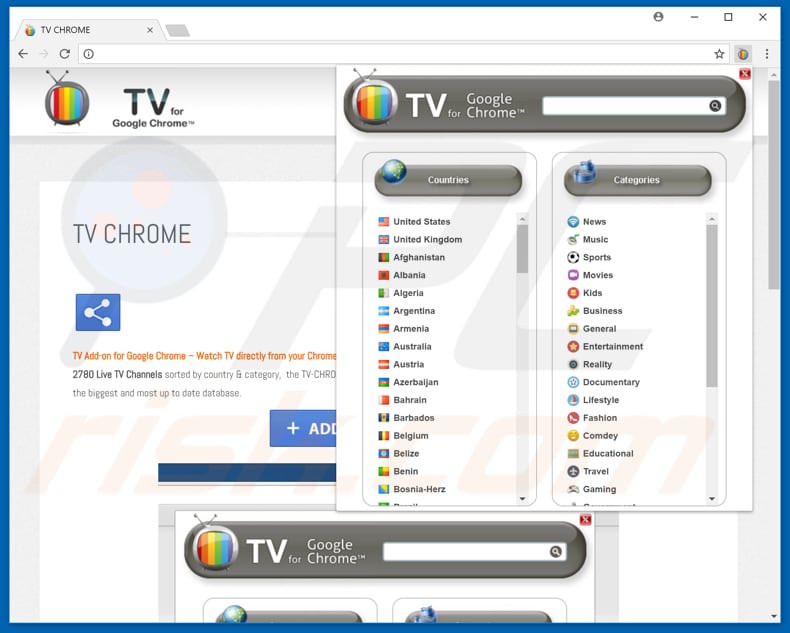
Task: Open the Categories header button
Action: point(637,180)
